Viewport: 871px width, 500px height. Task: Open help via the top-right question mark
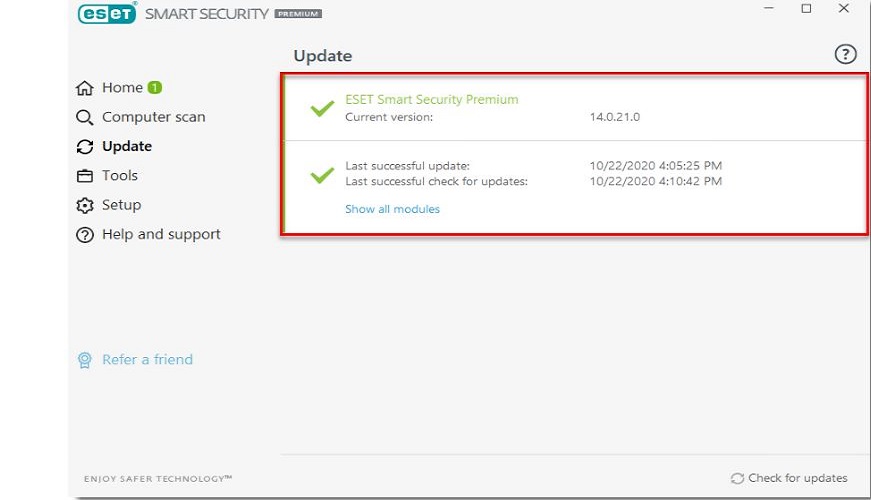(845, 55)
